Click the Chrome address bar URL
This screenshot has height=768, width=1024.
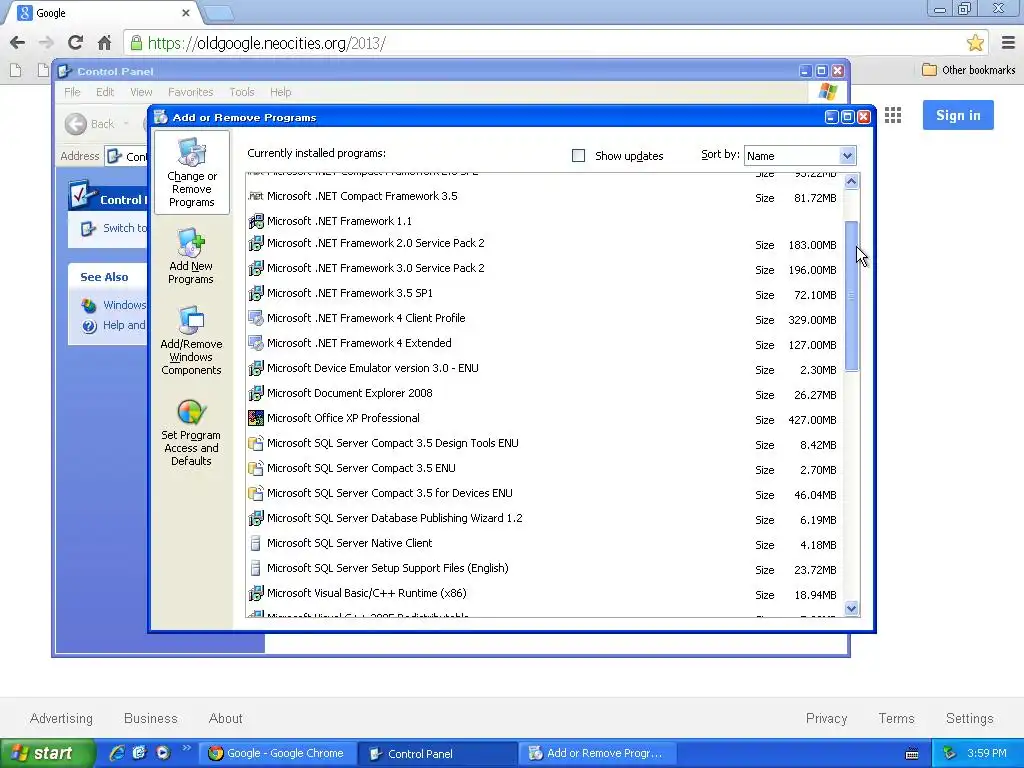click(x=266, y=43)
